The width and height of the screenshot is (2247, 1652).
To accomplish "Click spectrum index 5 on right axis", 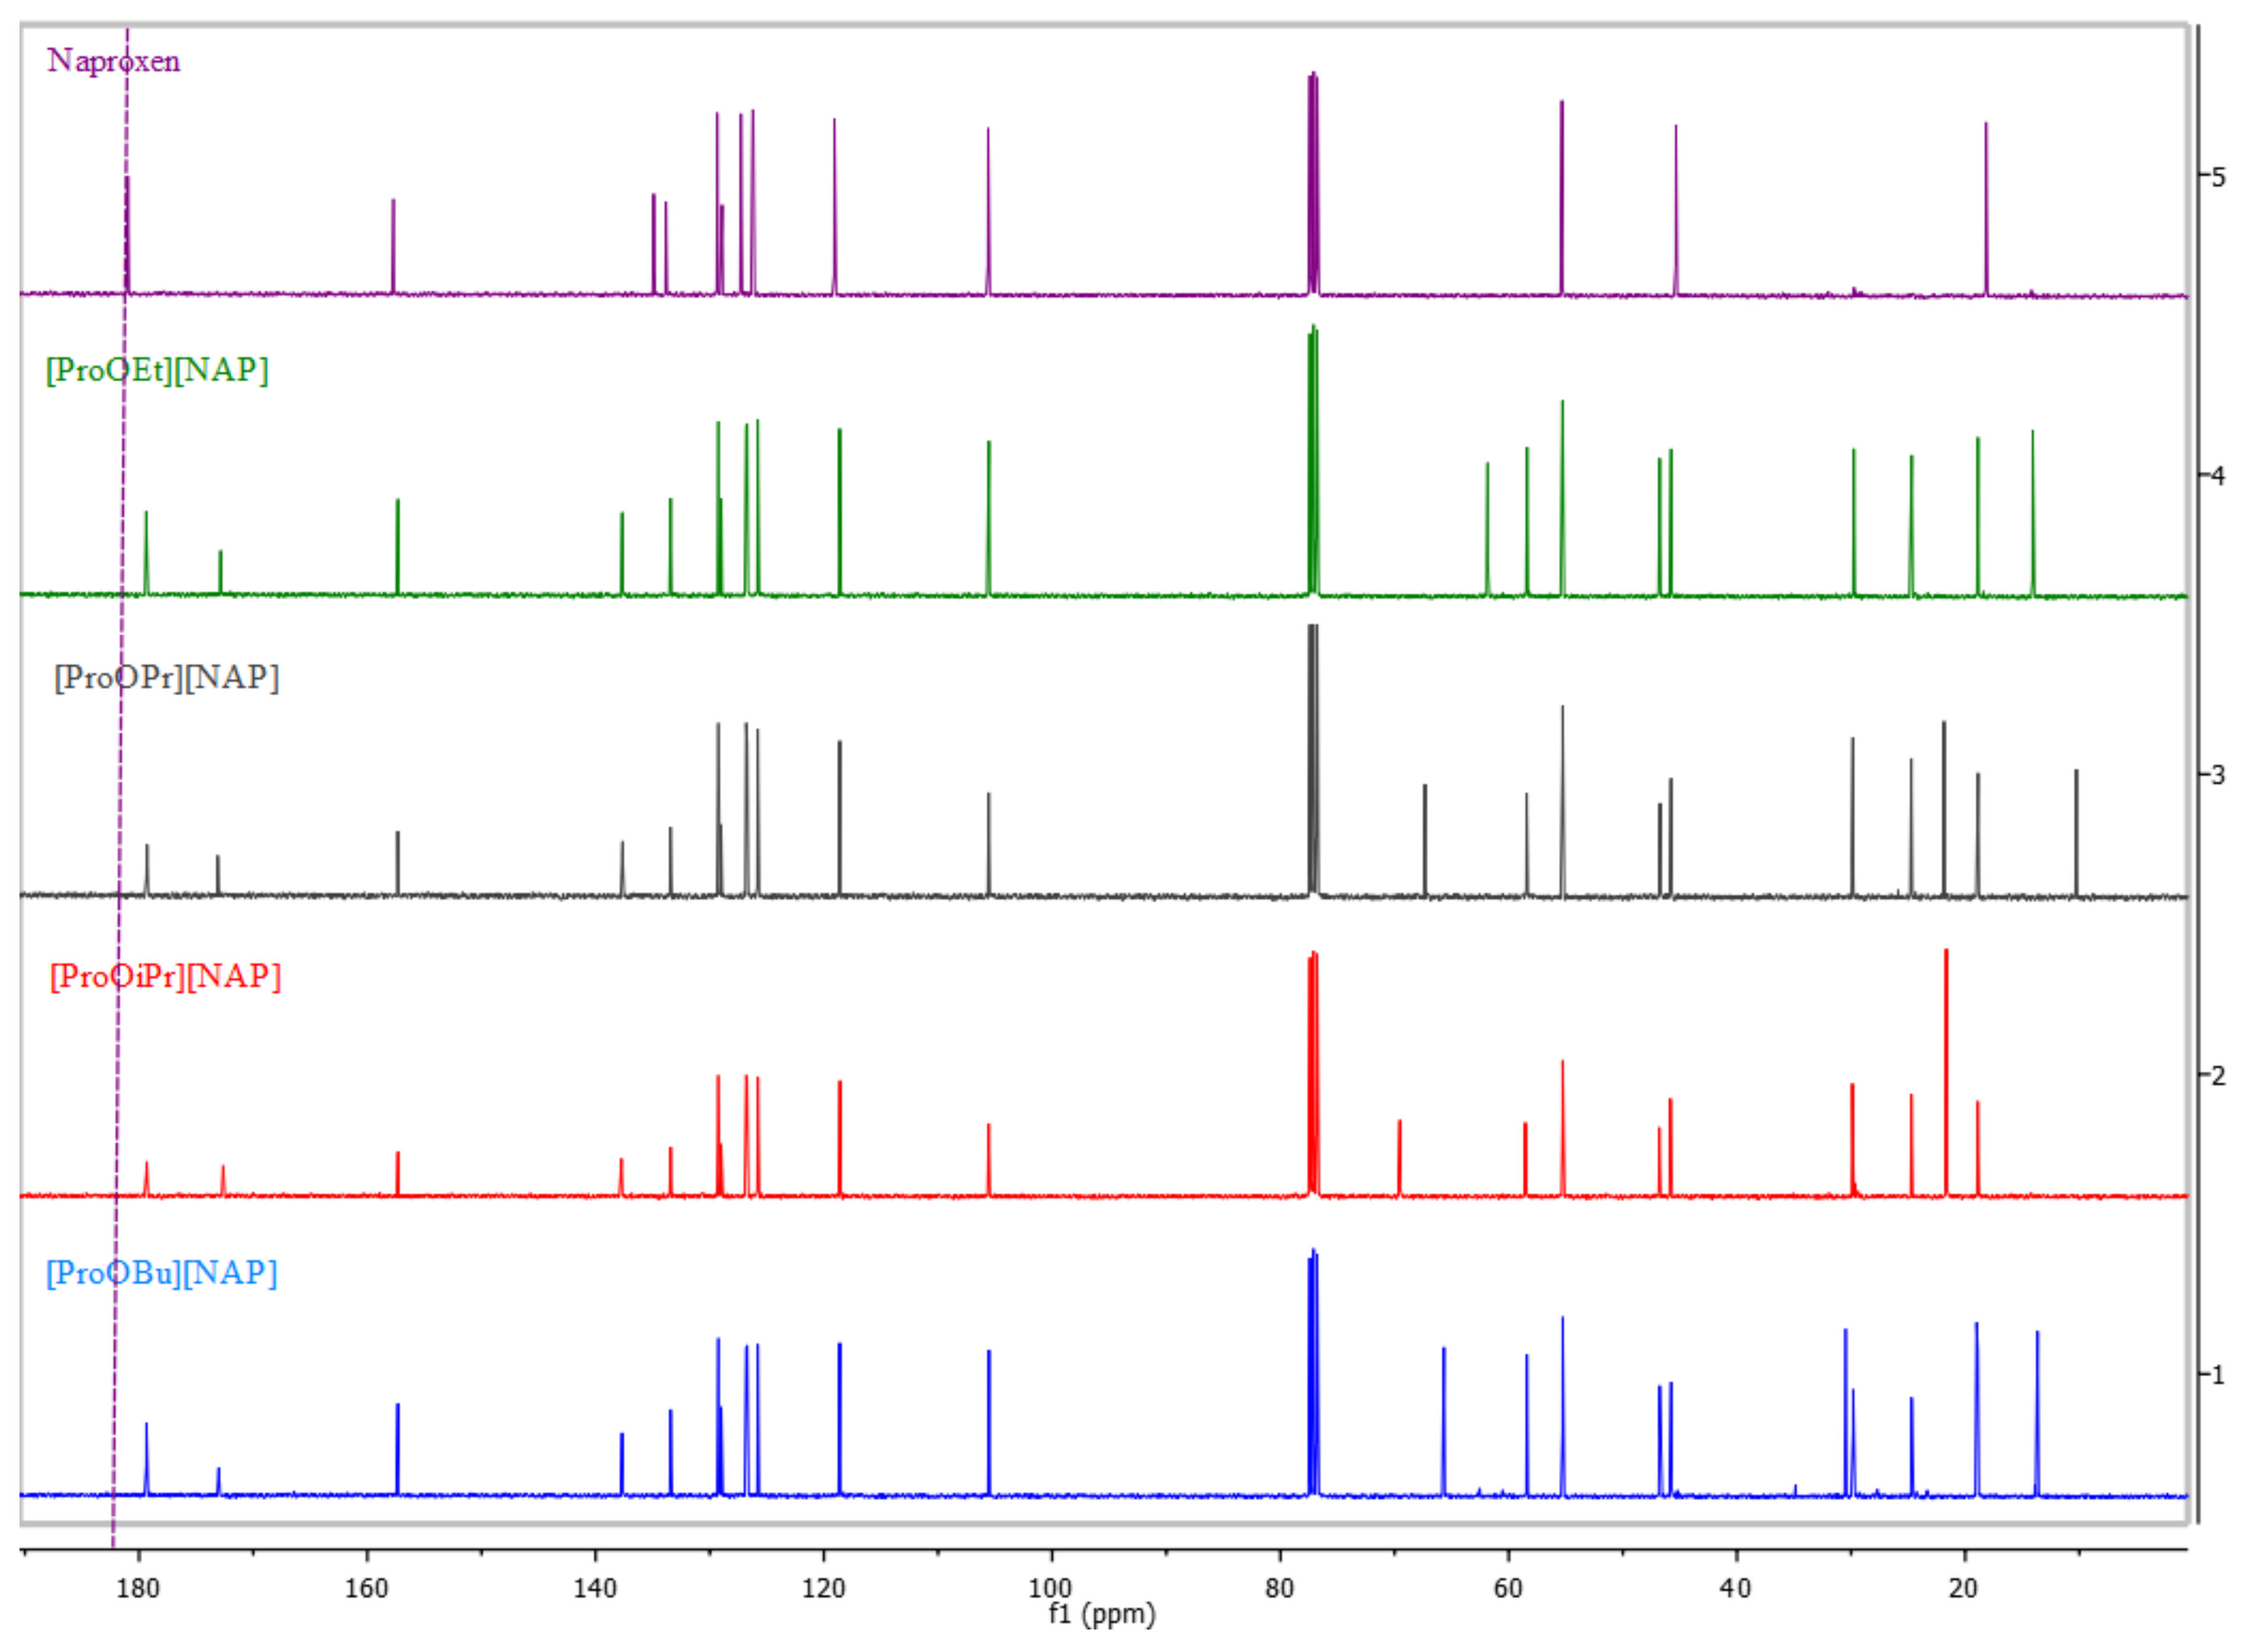I will [2218, 178].
